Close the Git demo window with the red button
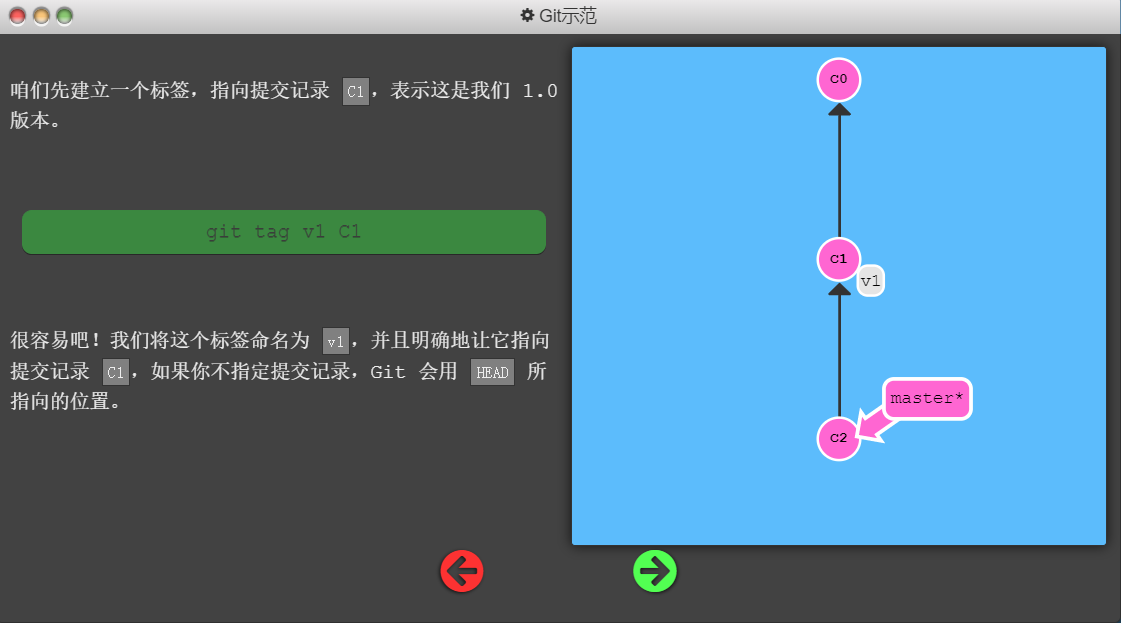 point(18,16)
